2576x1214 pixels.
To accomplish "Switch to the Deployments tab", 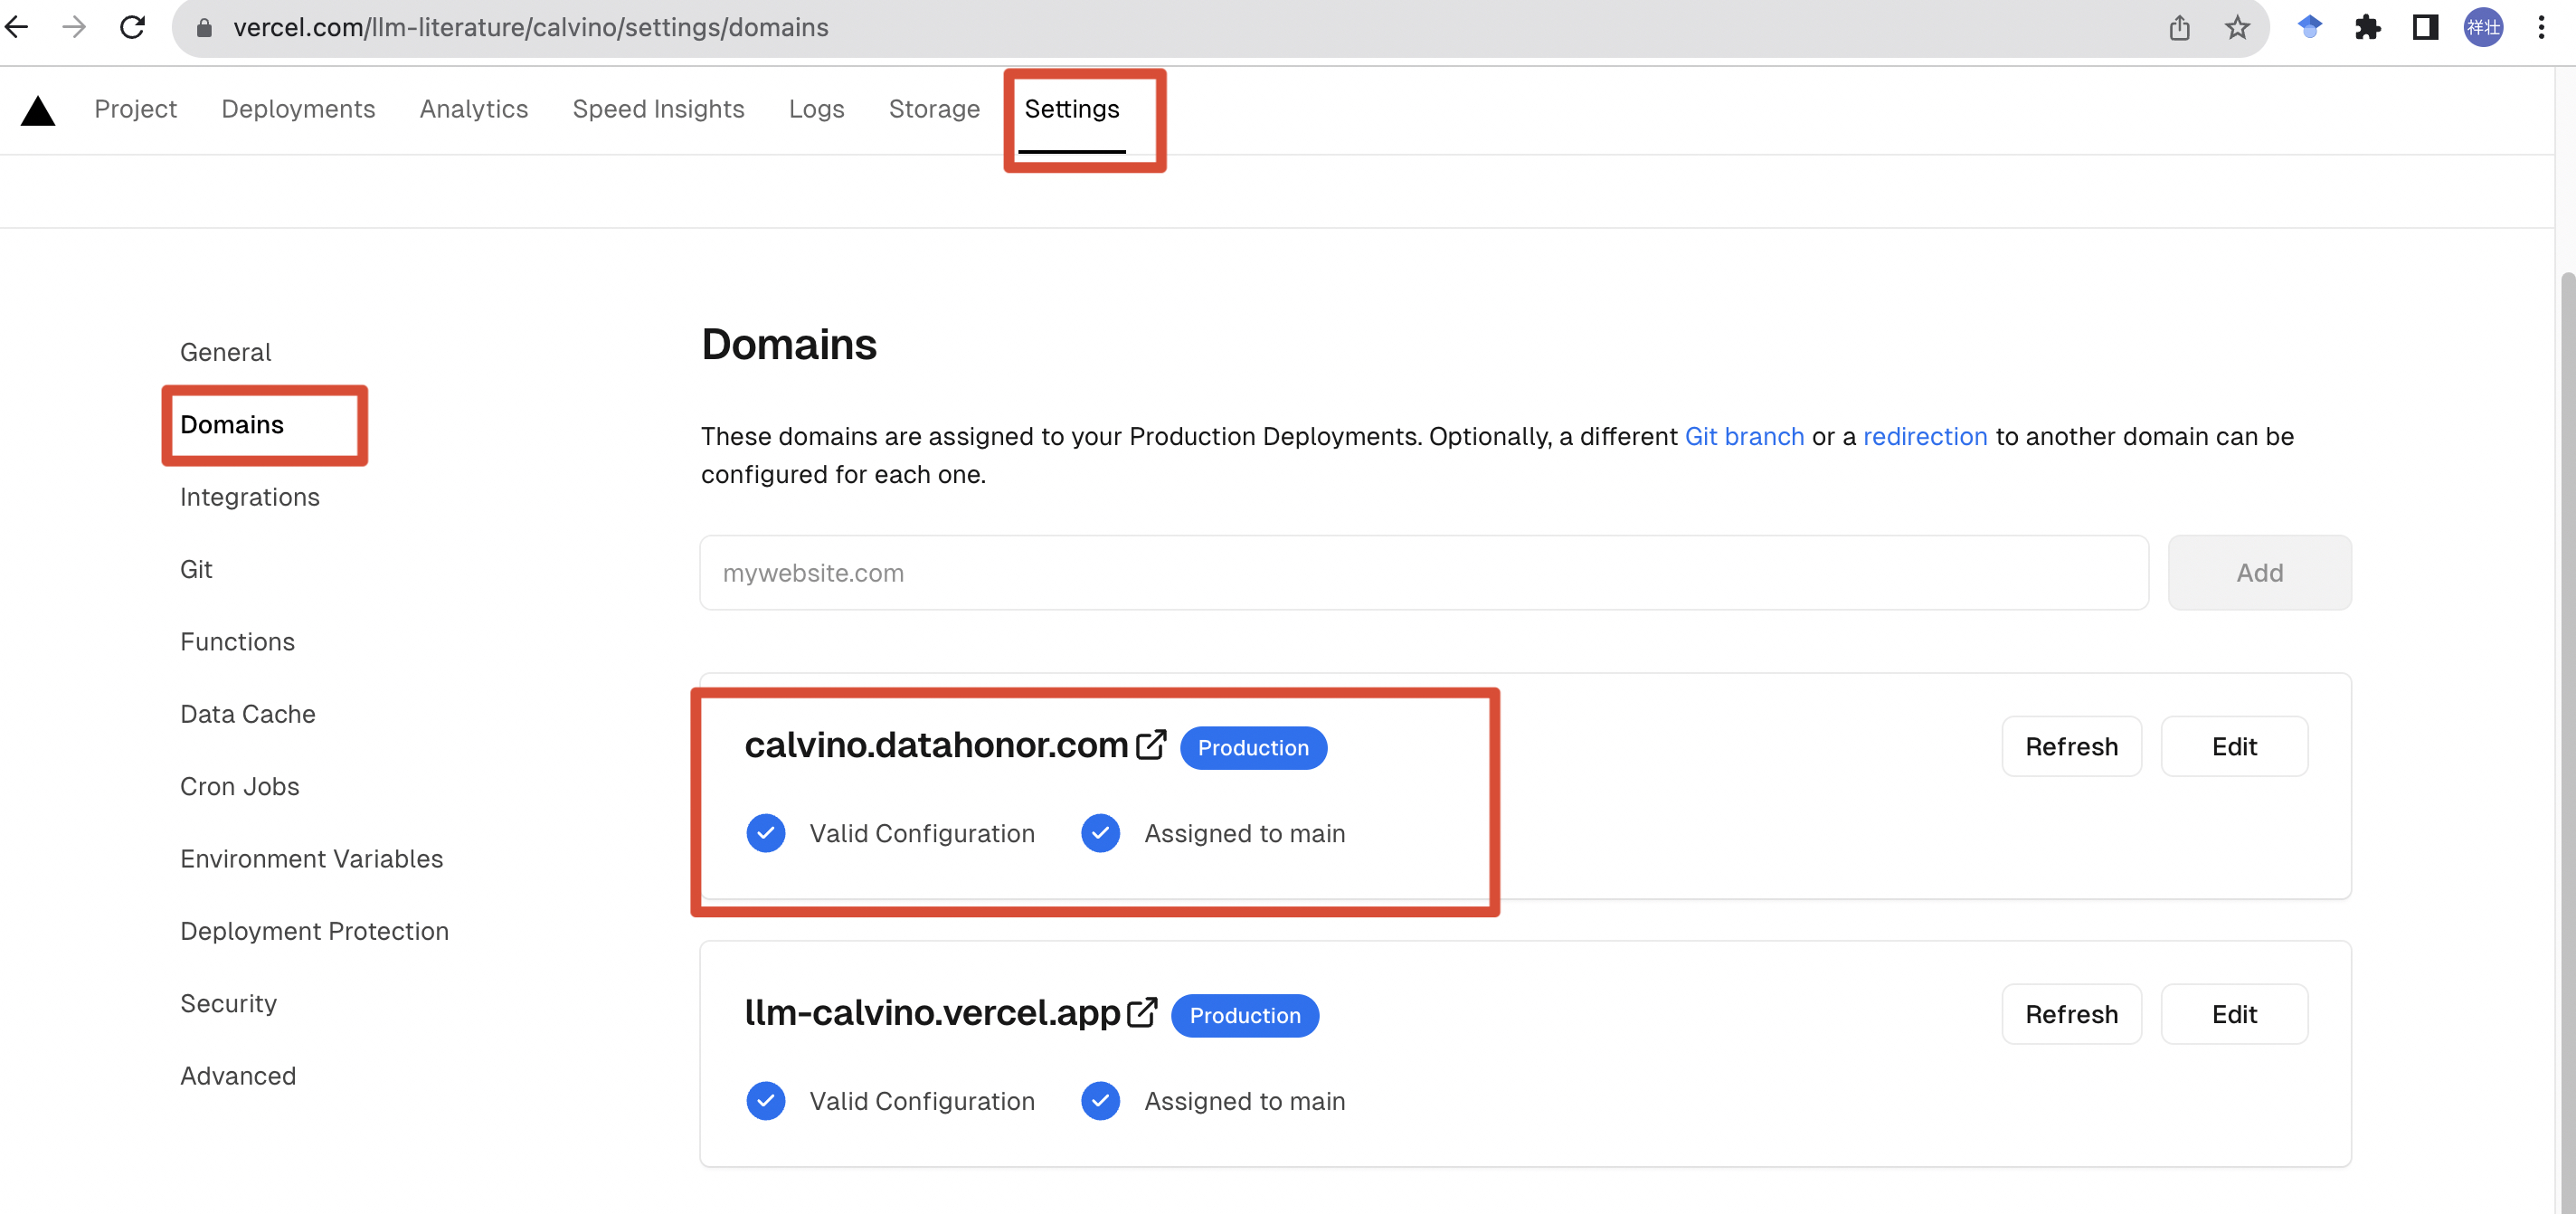I will pos(298,109).
